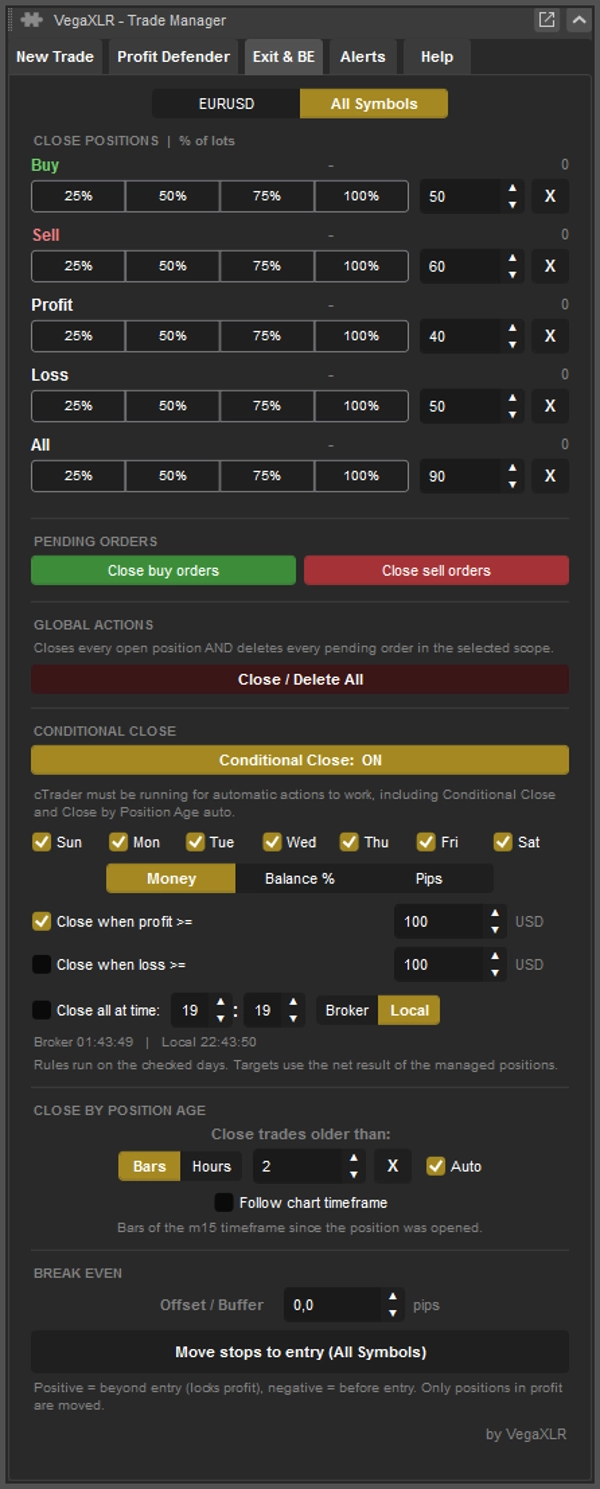The width and height of the screenshot is (600, 1489).
Task: Enable Close all at time checkbox
Action: point(42,1010)
